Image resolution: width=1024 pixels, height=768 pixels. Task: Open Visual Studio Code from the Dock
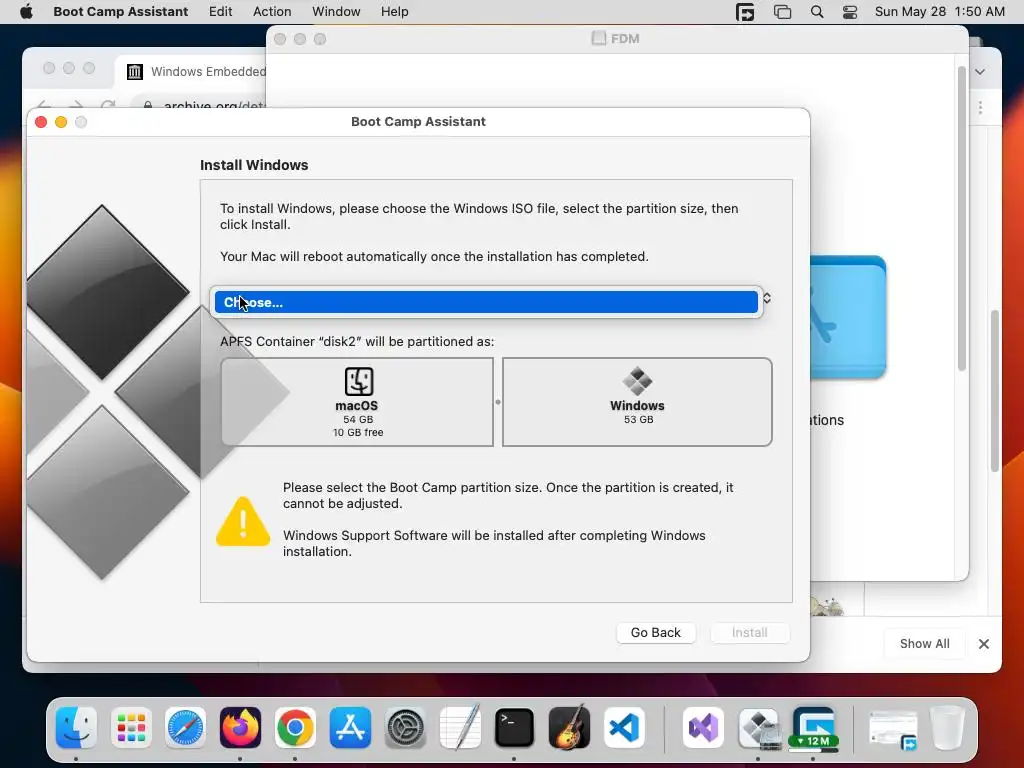coord(624,728)
